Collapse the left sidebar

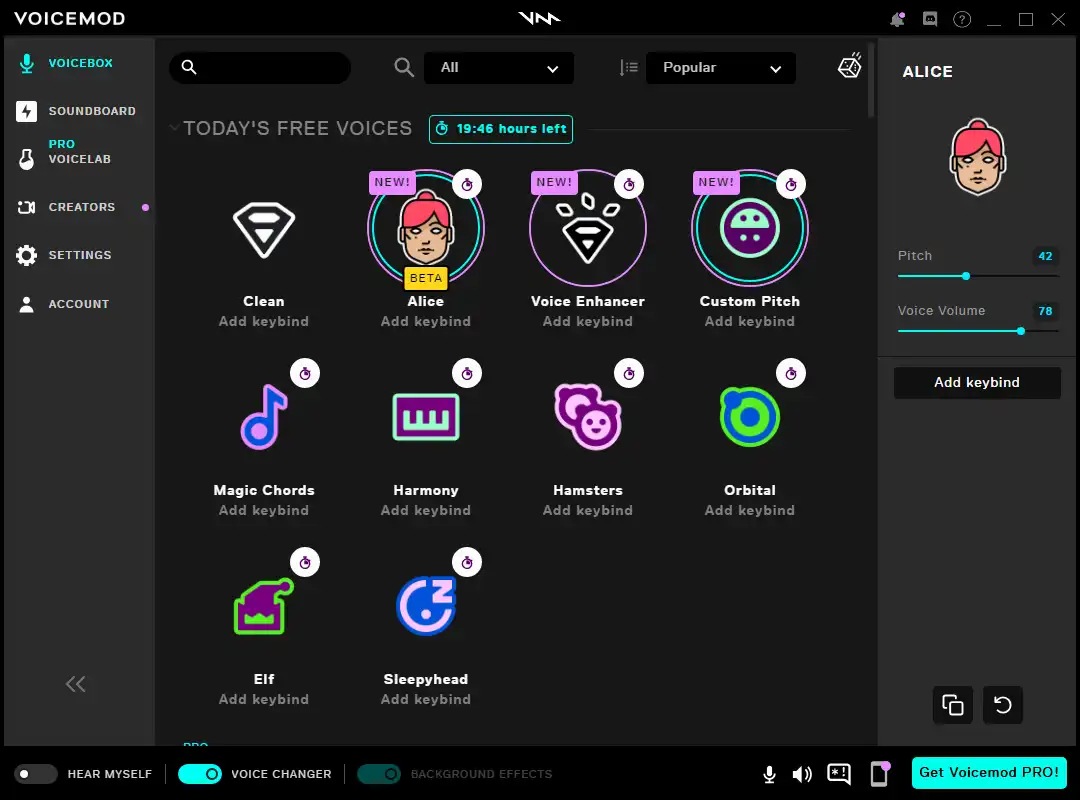click(x=76, y=684)
